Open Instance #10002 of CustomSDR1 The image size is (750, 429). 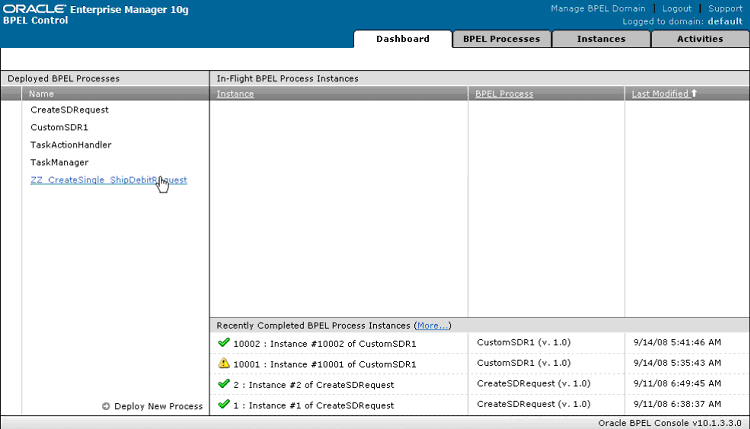pos(325,344)
